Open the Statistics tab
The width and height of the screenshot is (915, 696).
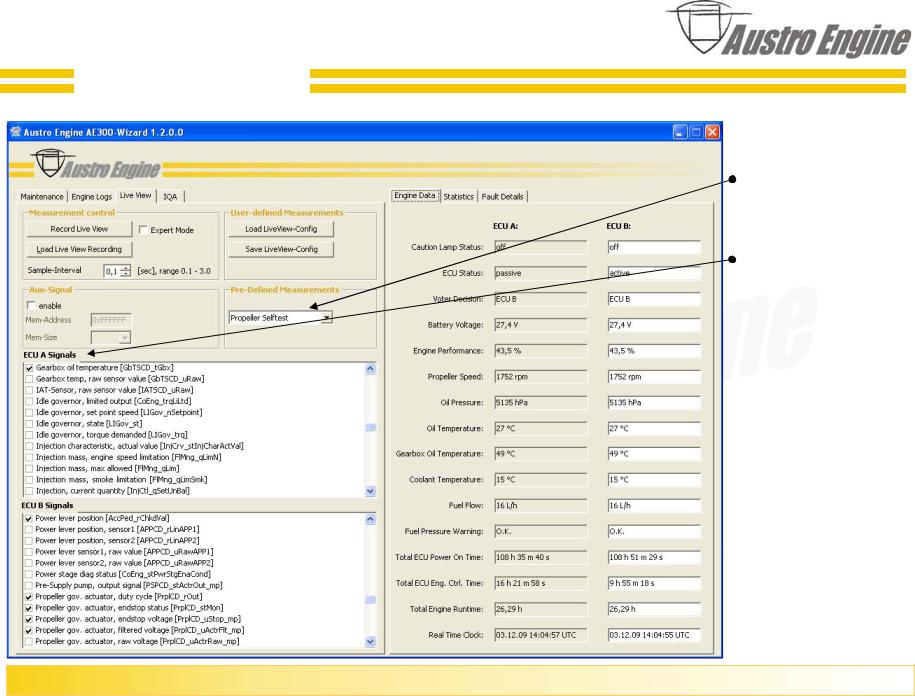coord(459,197)
